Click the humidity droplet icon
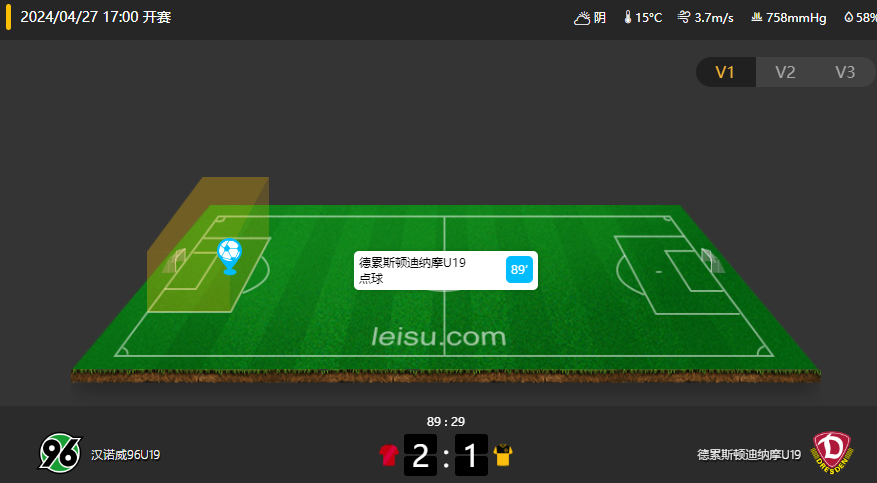Screen dimensions: 877x483 [848, 17]
